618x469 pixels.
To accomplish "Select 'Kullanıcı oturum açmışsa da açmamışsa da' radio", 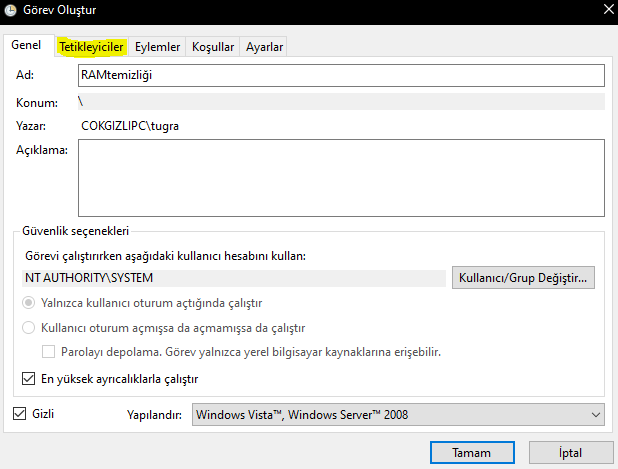I will click(28, 328).
